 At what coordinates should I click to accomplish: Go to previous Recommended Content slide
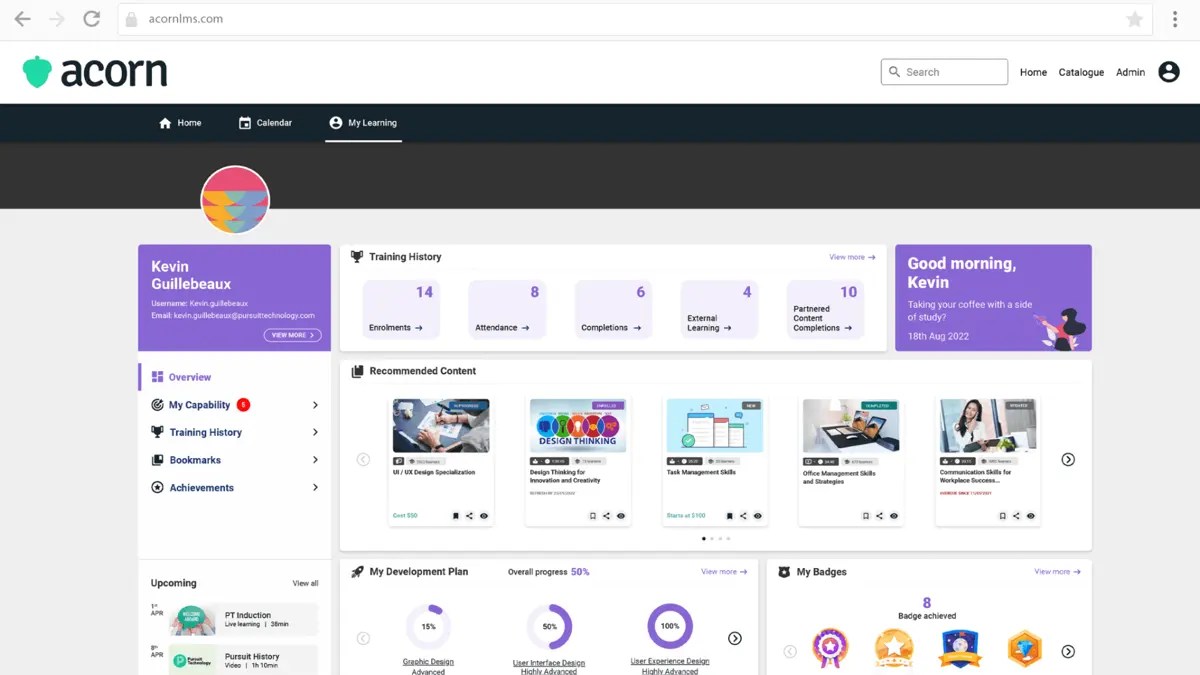tap(363, 460)
